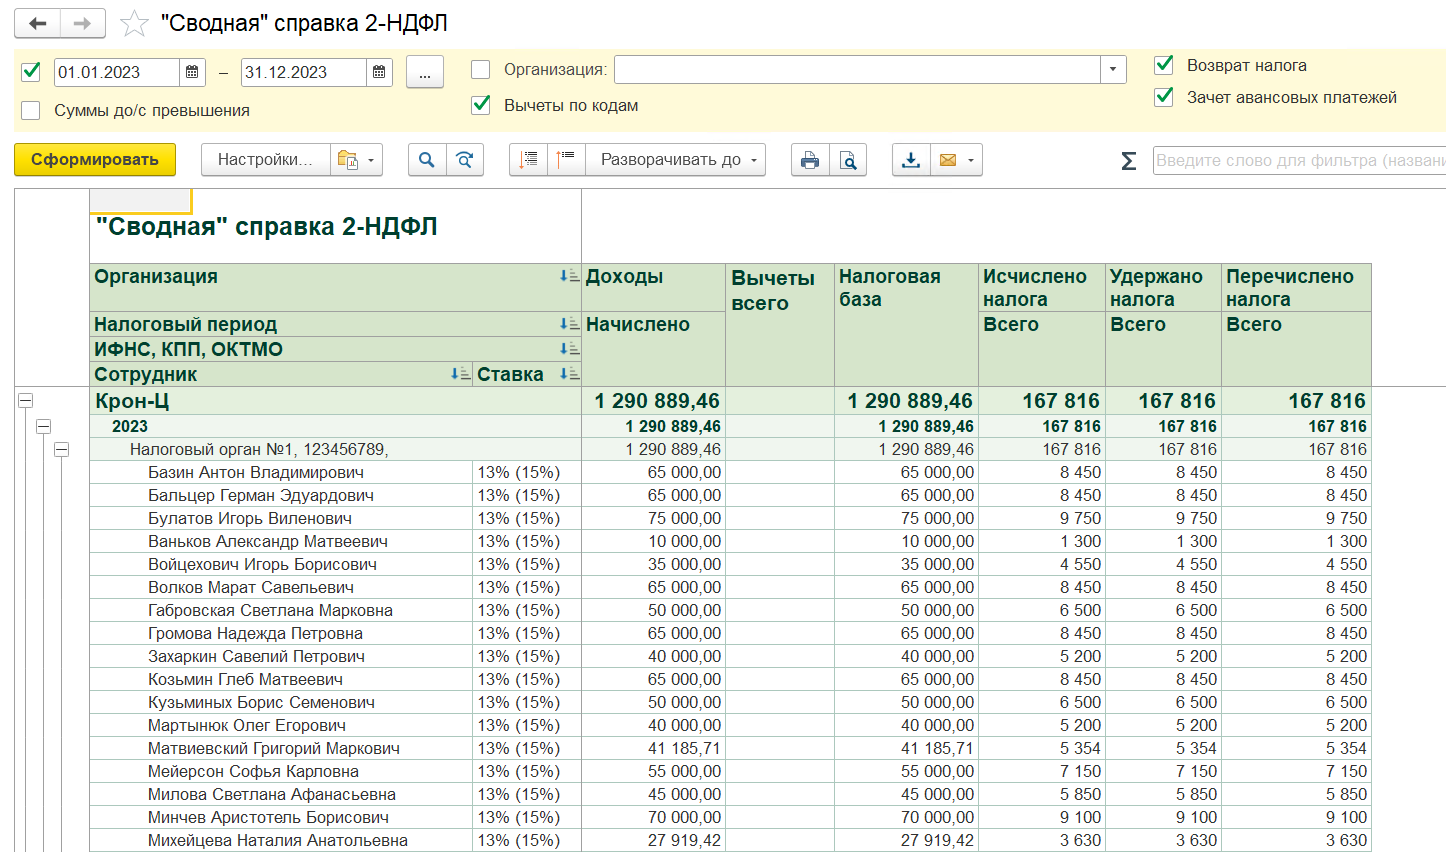Select employee Милова Светлана Афанасьевна

click(272, 794)
